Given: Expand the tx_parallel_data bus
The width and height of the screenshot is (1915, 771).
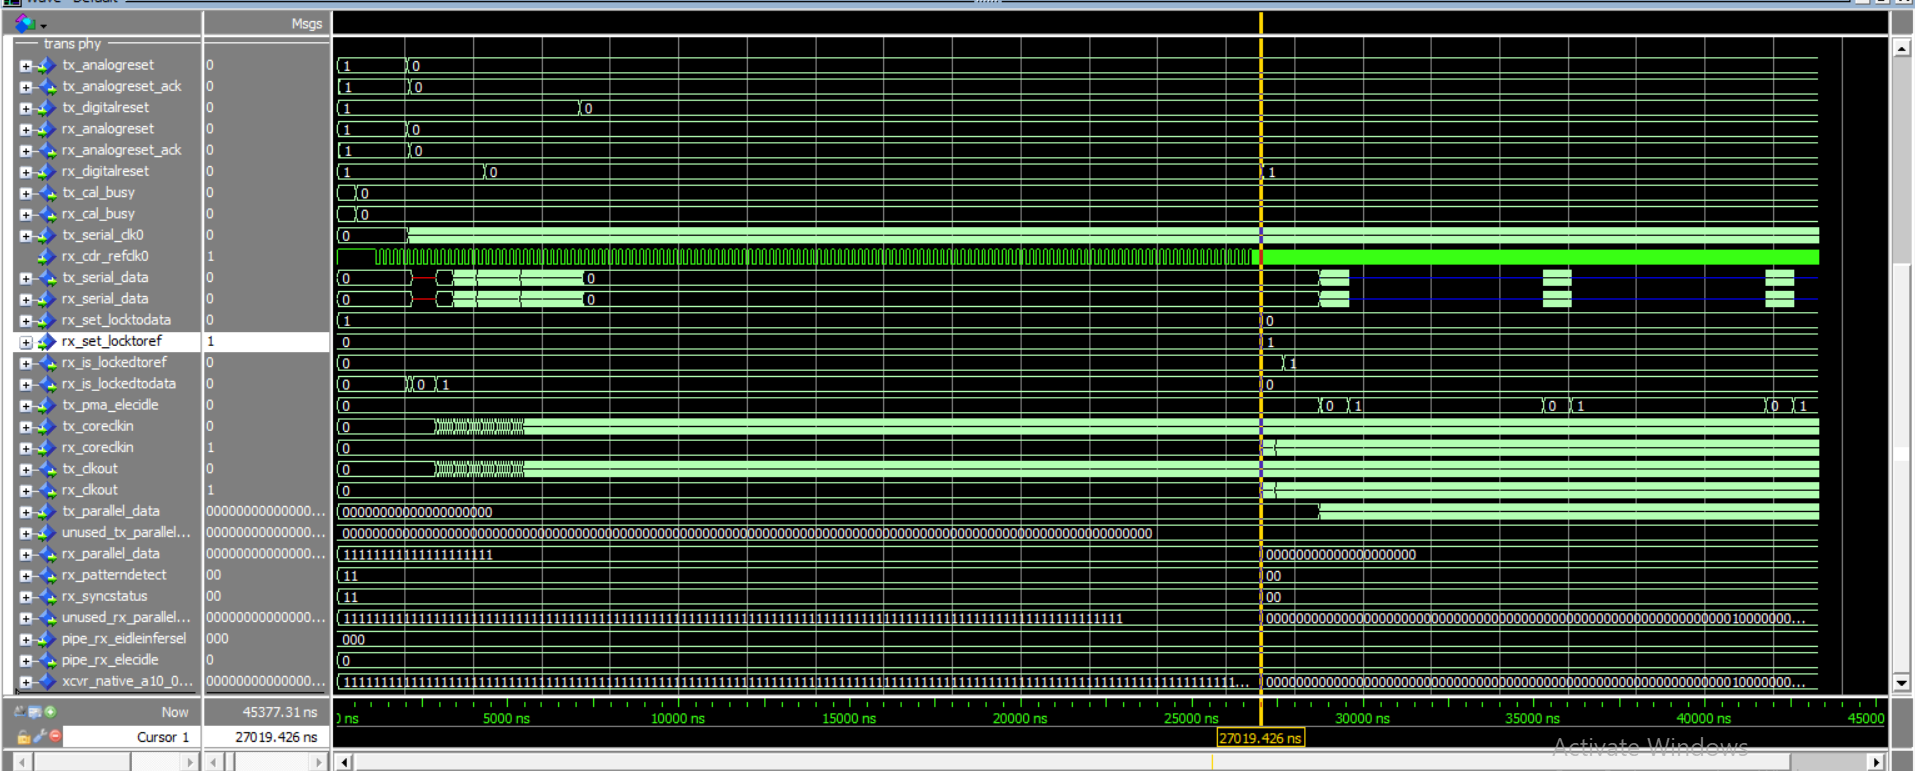Looking at the screenshot, I should coord(26,512).
